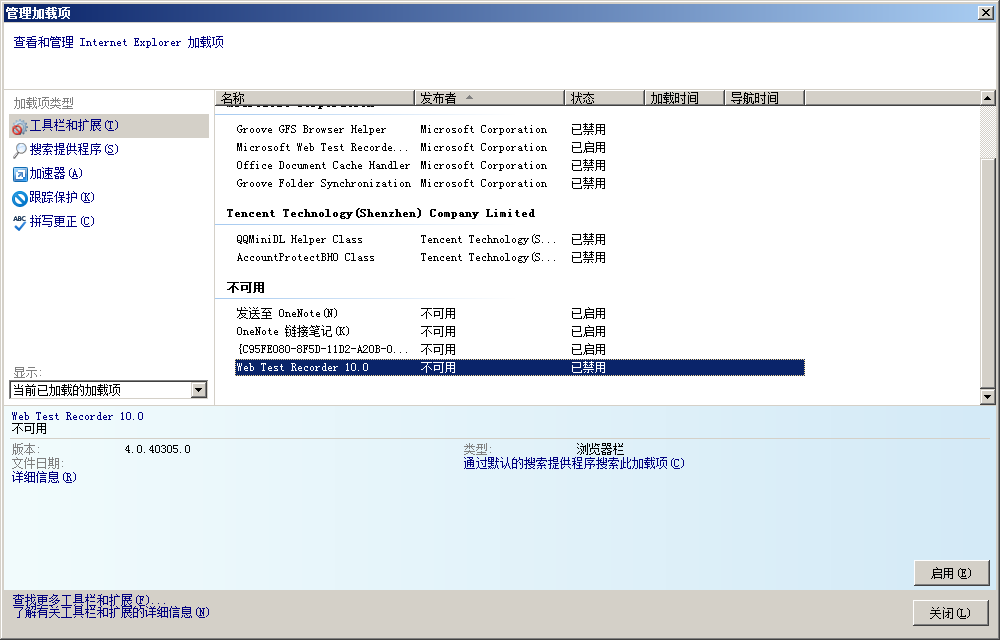
Task: Select {C95FE080-8F5D-11D2-A20B-0... row
Action: [x=520, y=349]
